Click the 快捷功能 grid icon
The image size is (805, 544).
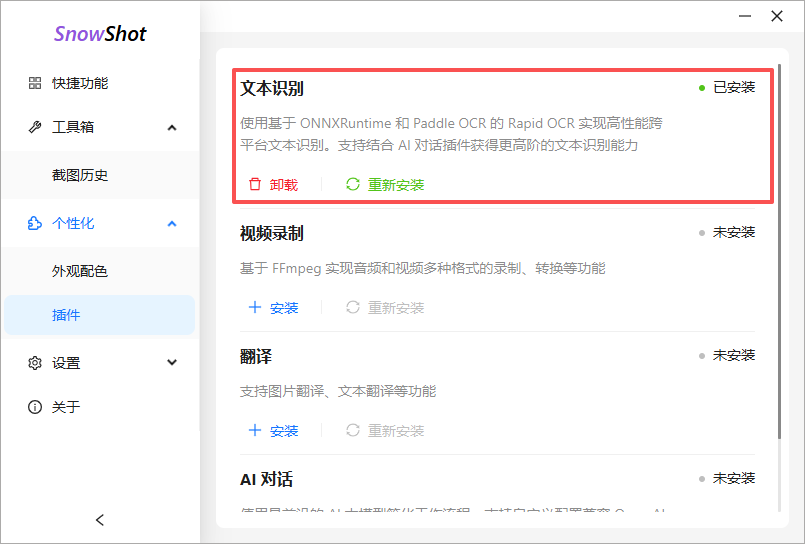[35, 83]
